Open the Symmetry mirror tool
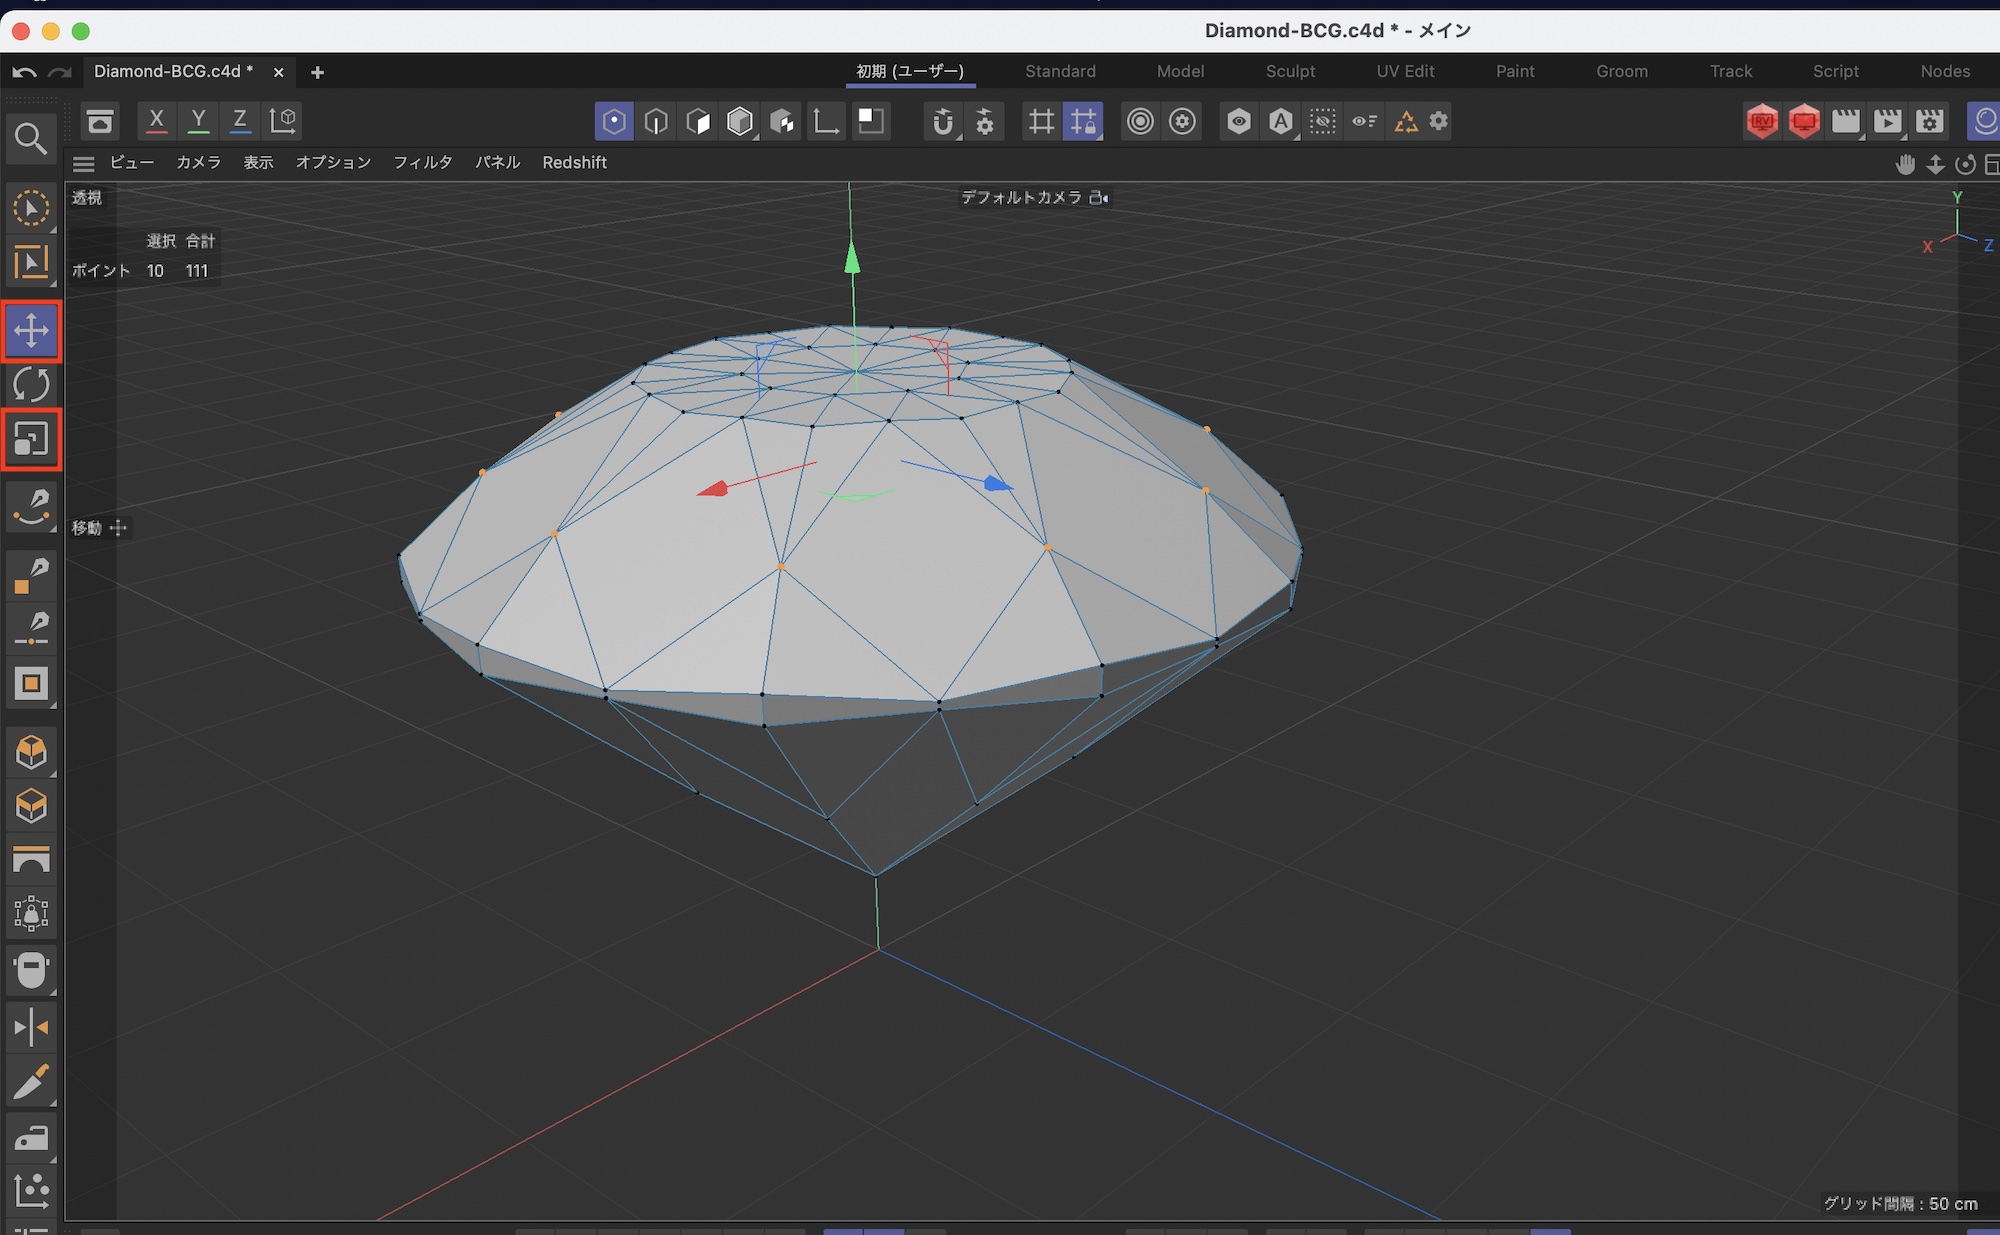The height and width of the screenshot is (1235, 2000). [x=31, y=1027]
